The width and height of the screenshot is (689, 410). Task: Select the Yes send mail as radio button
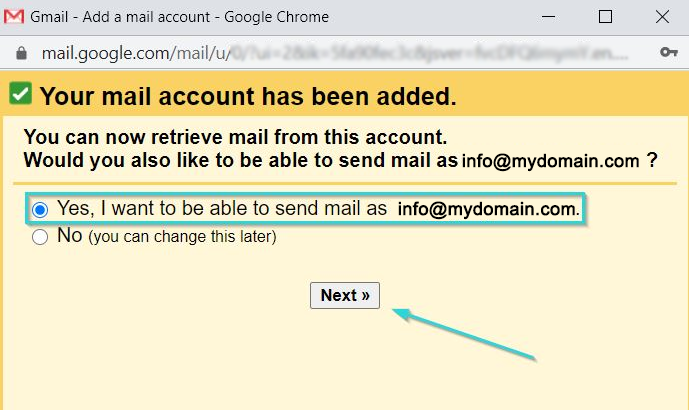[40, 210]
